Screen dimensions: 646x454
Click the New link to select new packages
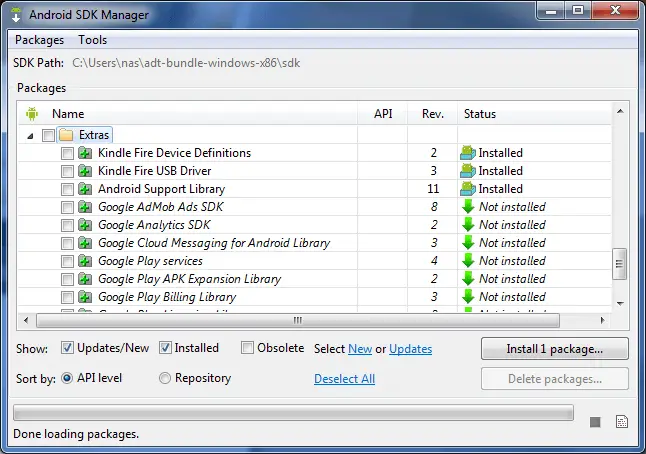click(x=360, y=349)
